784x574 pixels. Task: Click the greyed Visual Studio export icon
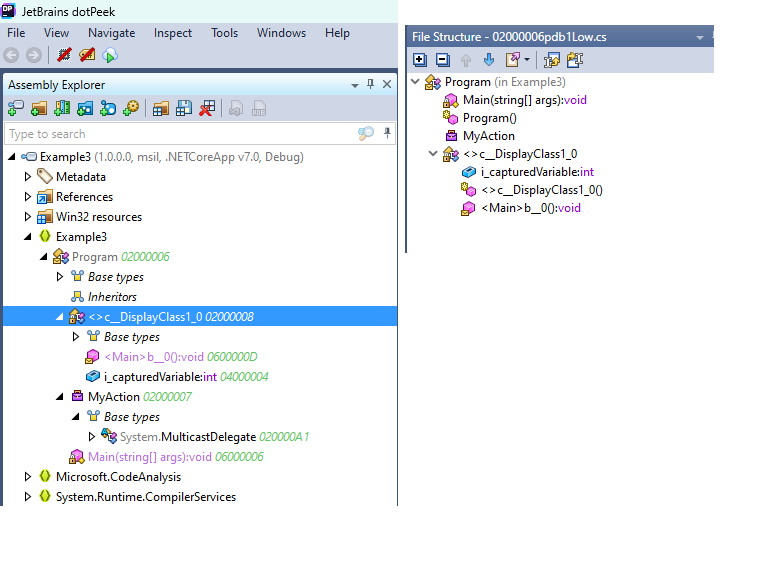(236, 108)
